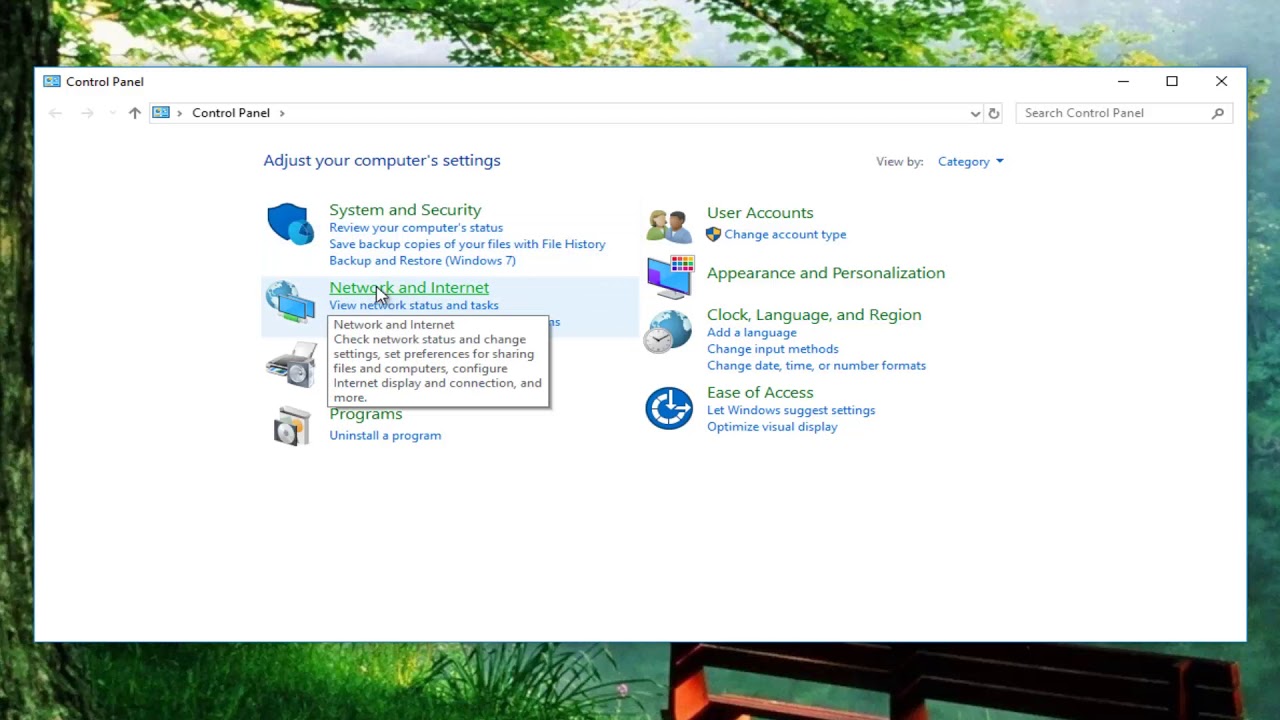This screenshot has width=1280, height=720.
Task: Click the Forward navigation arrow
Action: (x=87, y=113)
